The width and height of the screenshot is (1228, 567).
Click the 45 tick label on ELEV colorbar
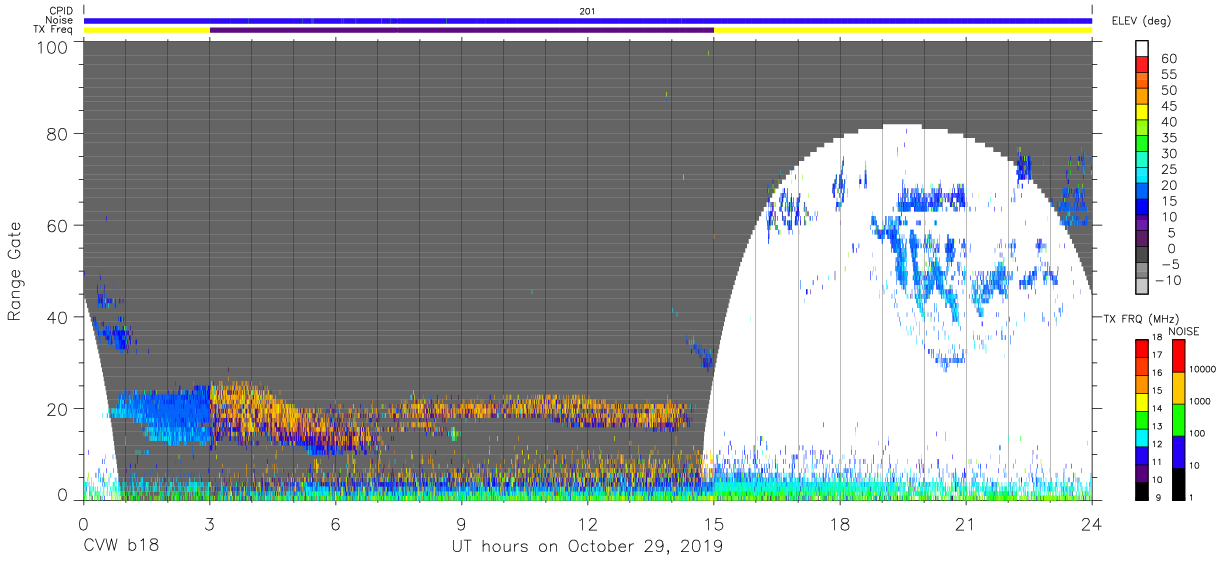pyautogui.click(x=1167, y=106)
